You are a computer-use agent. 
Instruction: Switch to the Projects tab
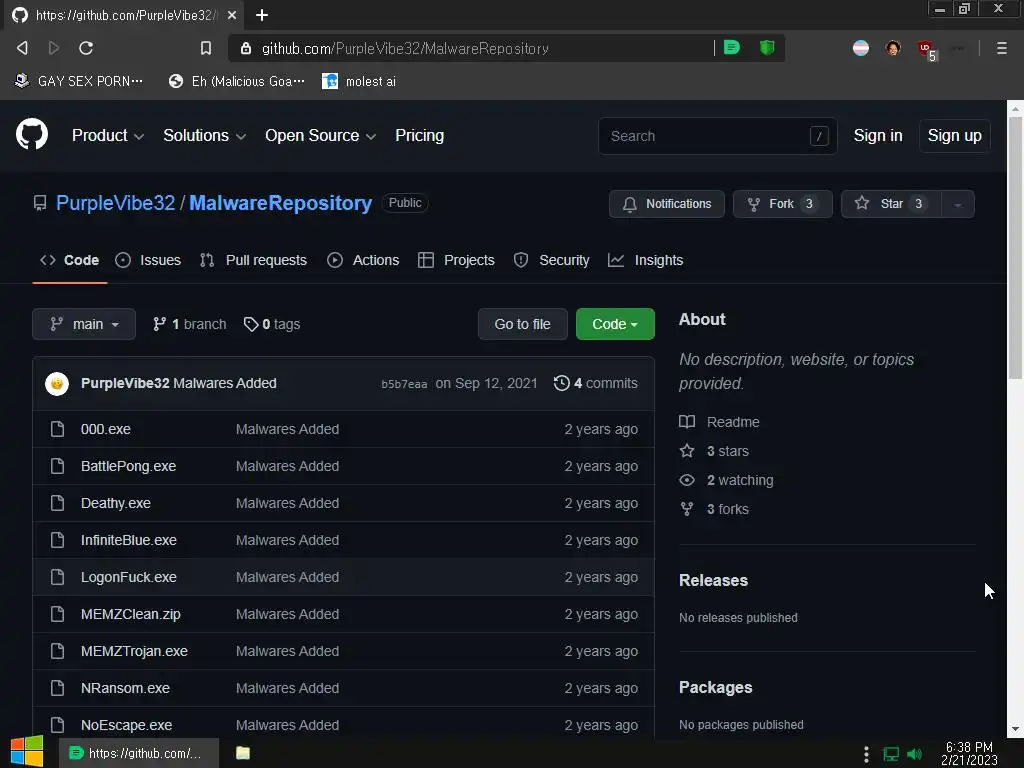click(456, 260)
